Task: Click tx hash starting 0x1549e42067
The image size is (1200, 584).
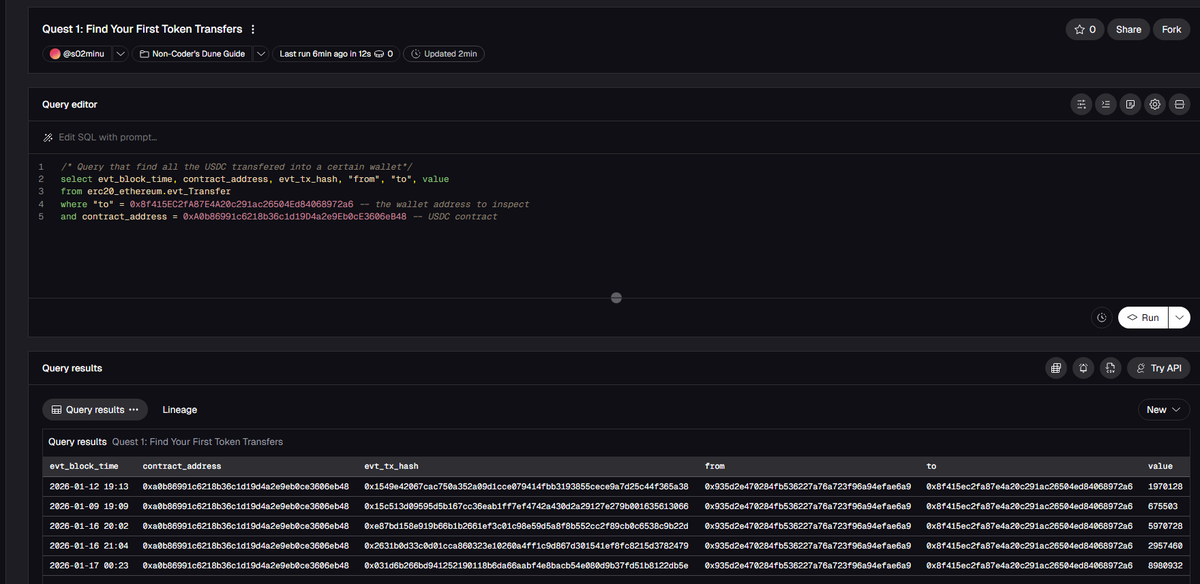Action: (526, 486)
